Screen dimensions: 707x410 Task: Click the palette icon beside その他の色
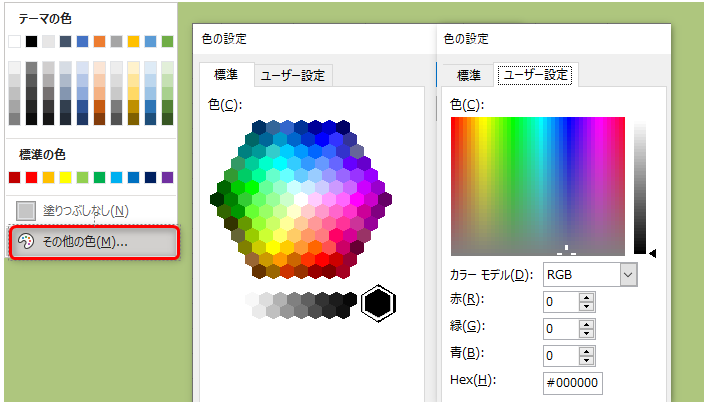click(x=27, y=241)
